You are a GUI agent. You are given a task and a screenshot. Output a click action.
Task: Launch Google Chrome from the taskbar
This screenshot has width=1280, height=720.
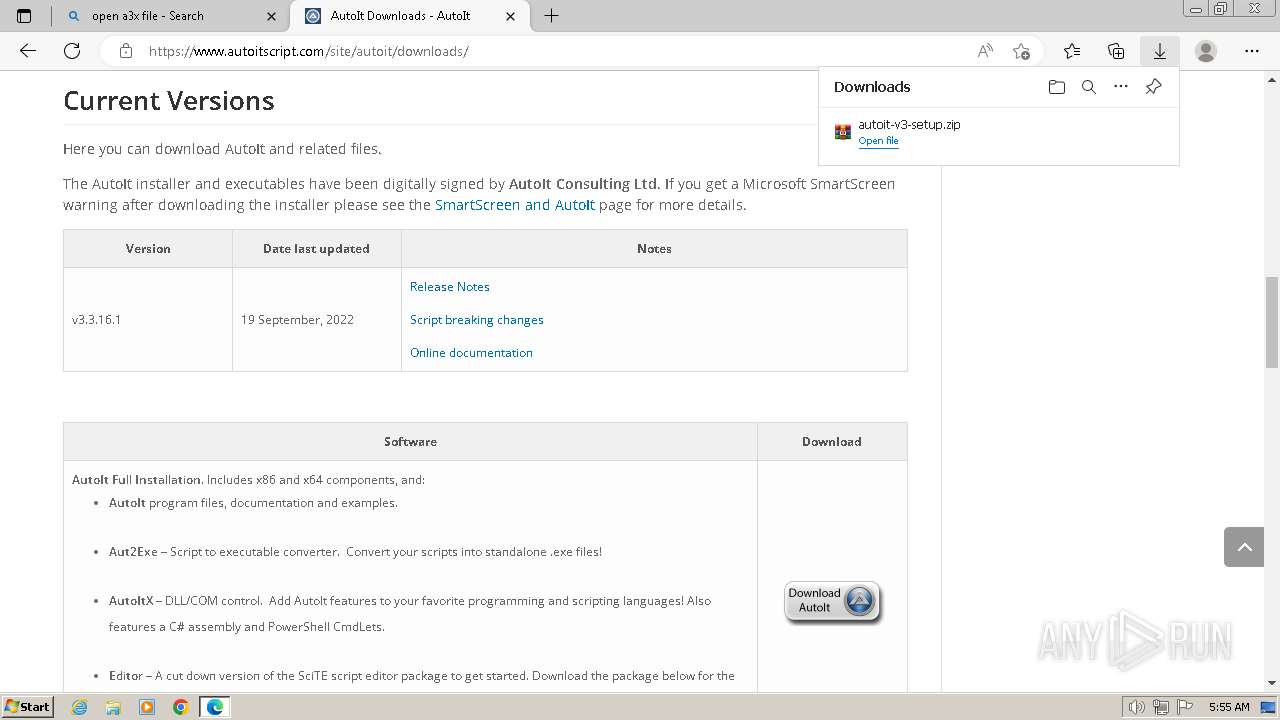click(181, 707)
